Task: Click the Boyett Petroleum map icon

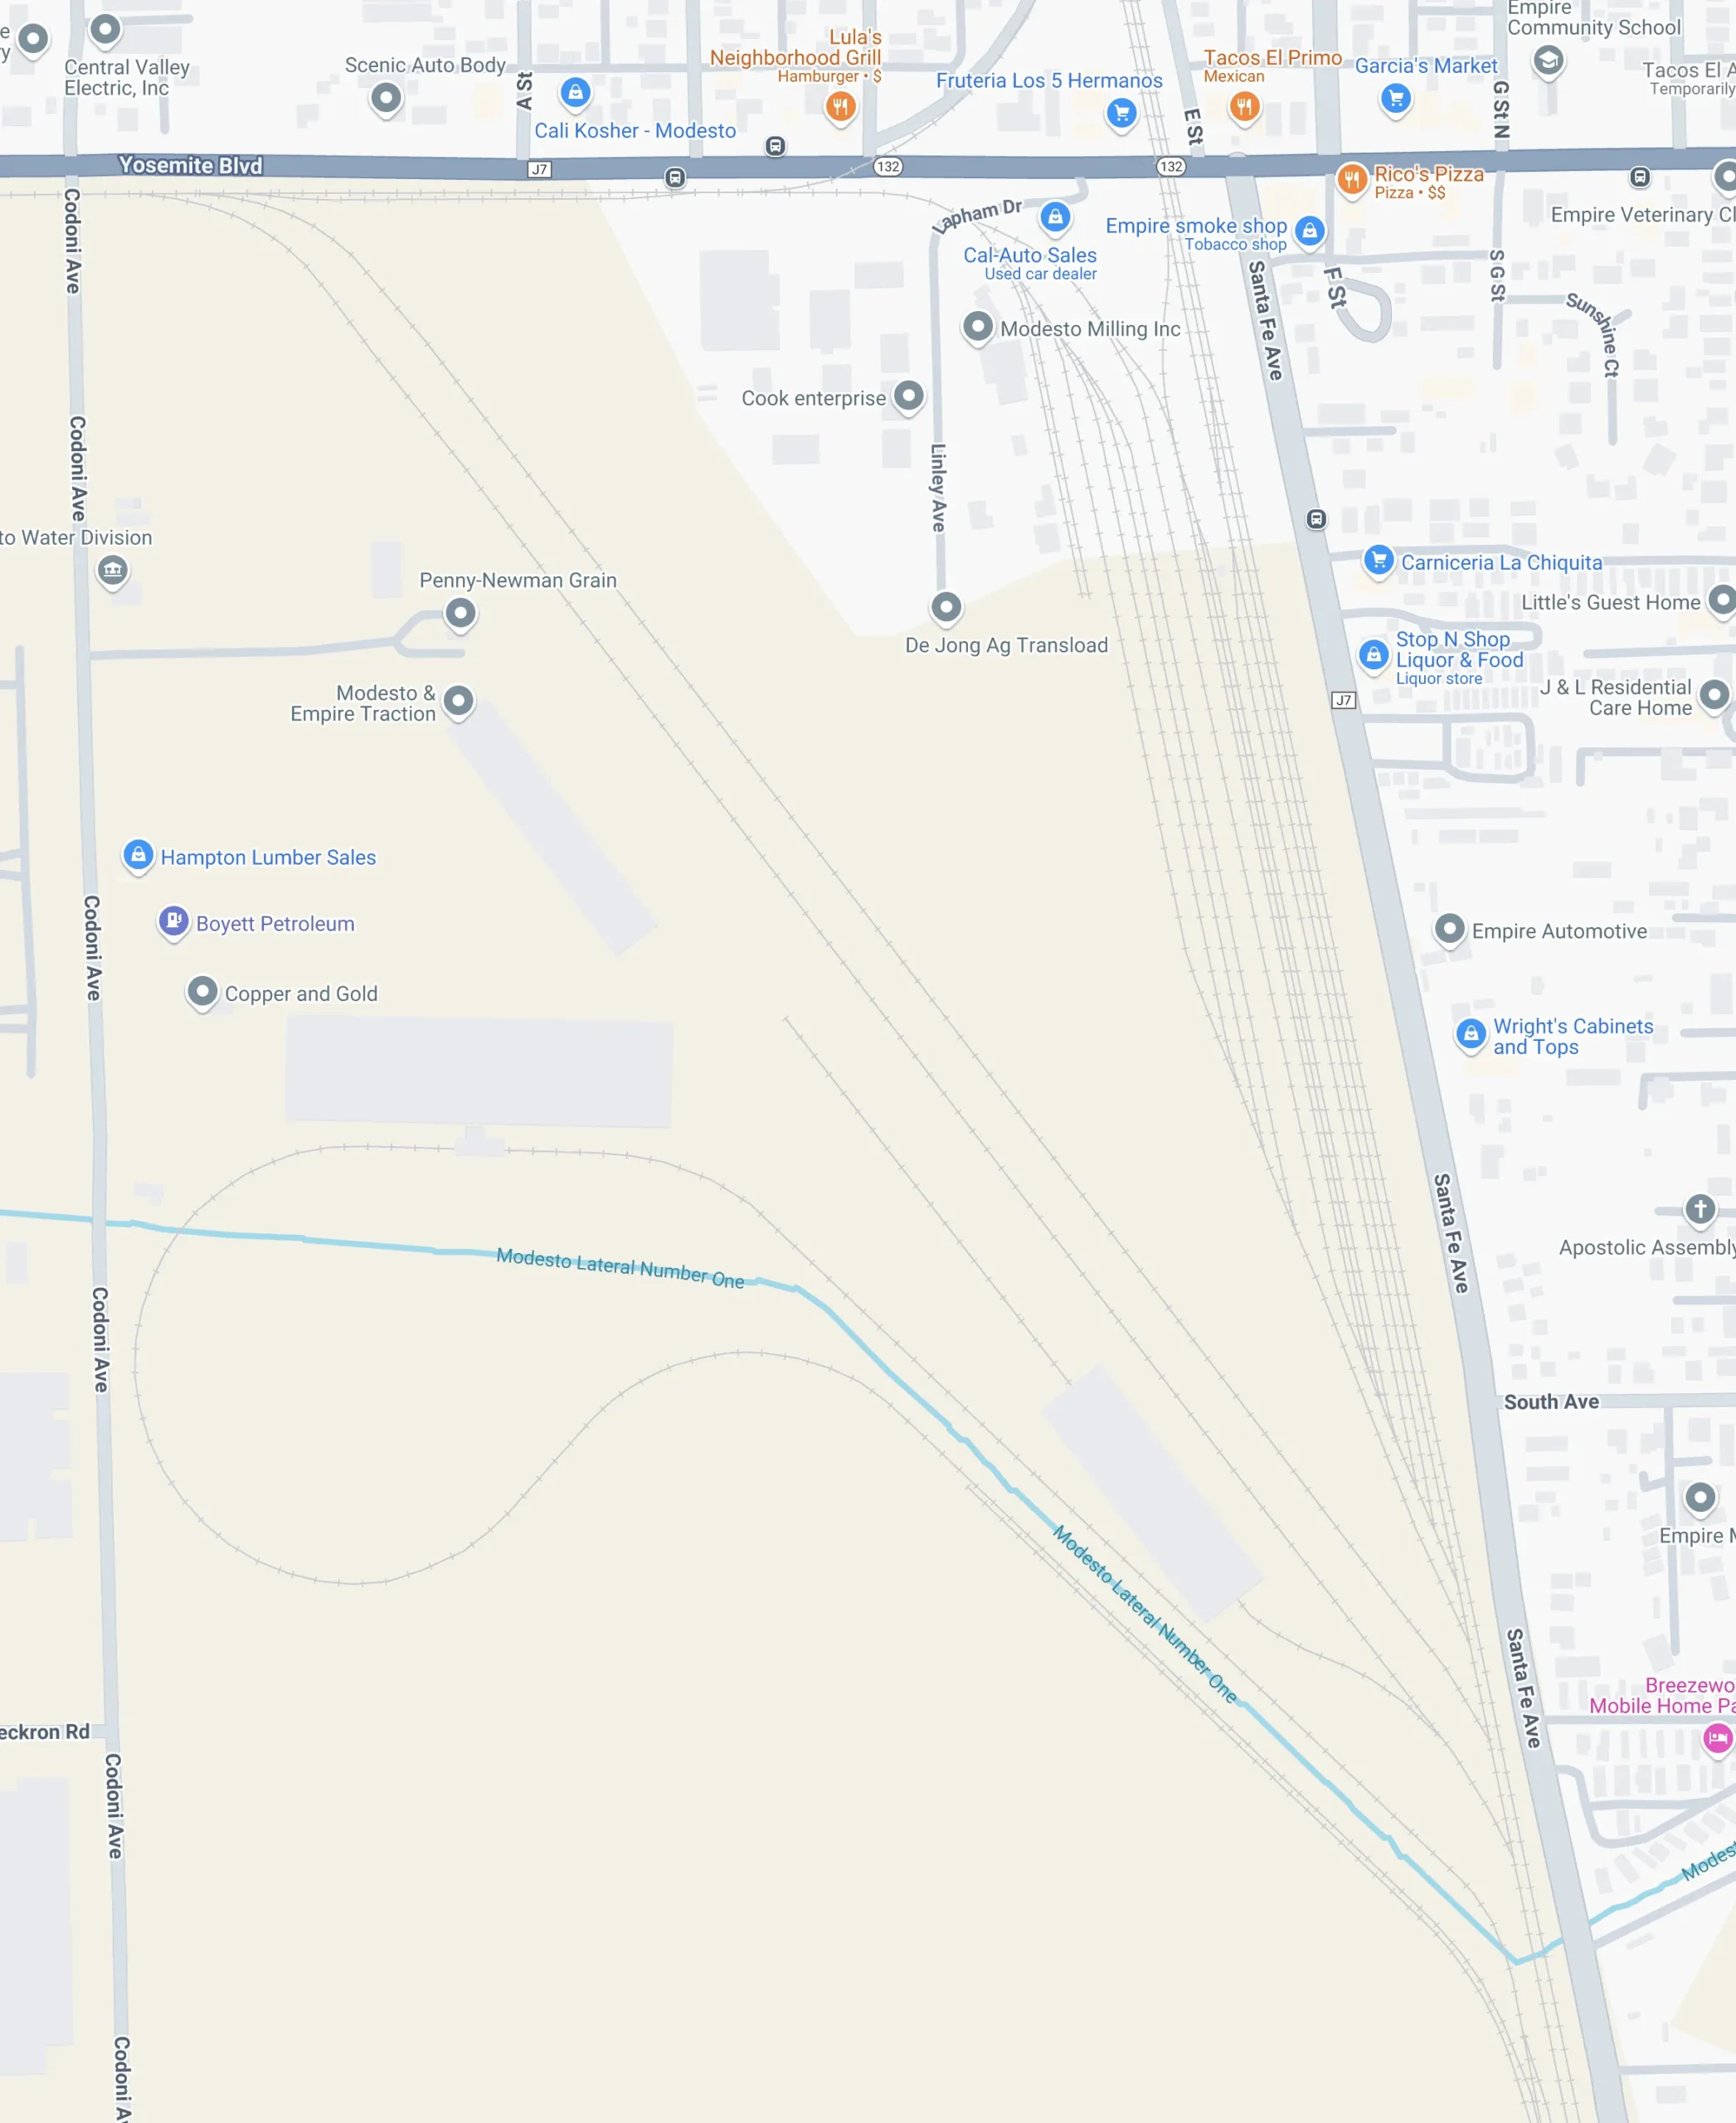Action: pyautogui.click(x=173, y=921)
